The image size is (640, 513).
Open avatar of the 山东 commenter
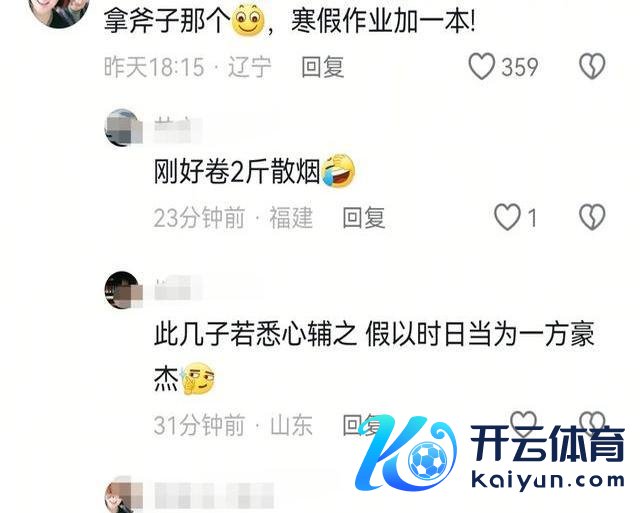(123, 290)
